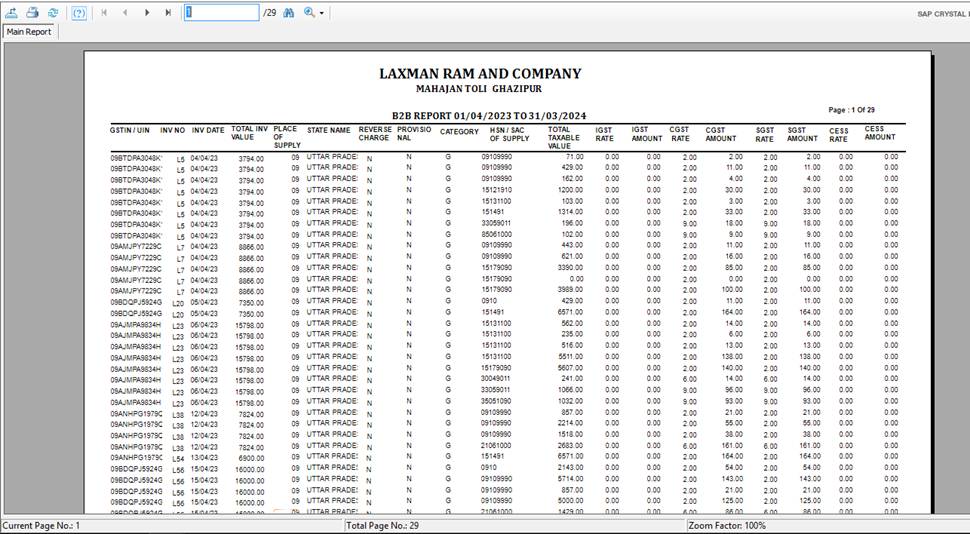Select the Main Report tab
The width and height of the screenshot is (970, 534).
[30, 32]
